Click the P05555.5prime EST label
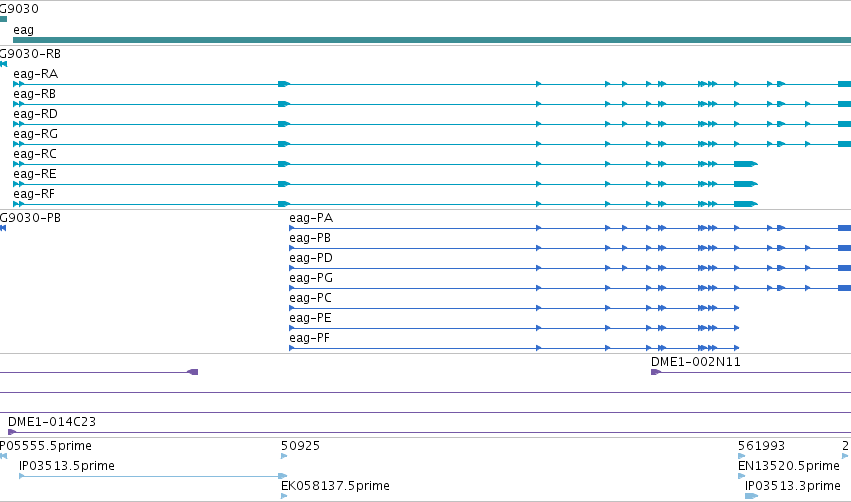 coord(46,446)
